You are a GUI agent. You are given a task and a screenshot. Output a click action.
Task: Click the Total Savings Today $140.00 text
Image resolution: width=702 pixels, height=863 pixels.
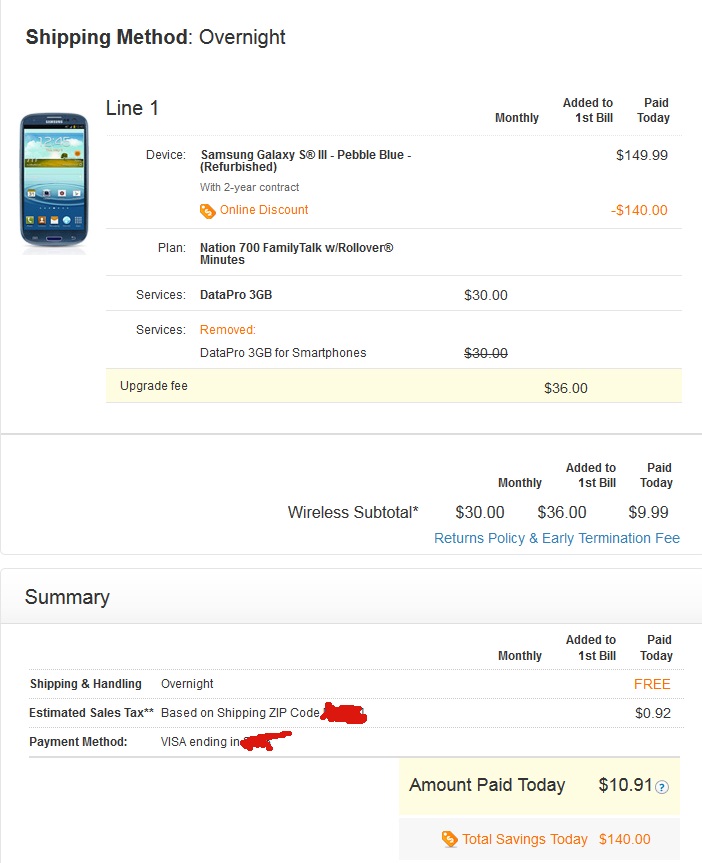(x=556, y=839)
